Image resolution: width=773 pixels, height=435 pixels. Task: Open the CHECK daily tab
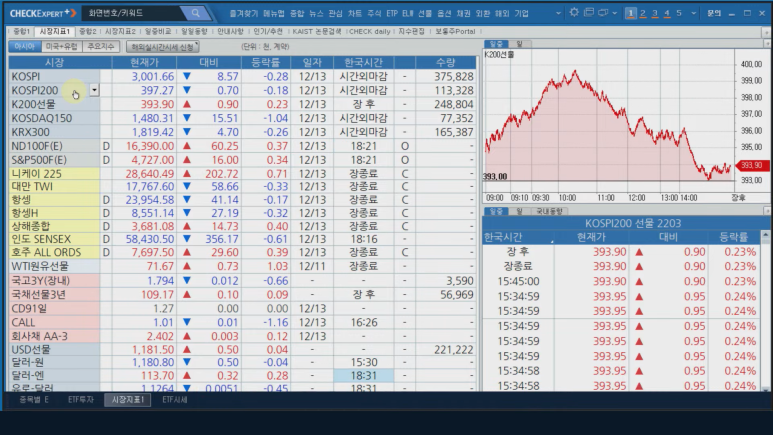point(369,32)
